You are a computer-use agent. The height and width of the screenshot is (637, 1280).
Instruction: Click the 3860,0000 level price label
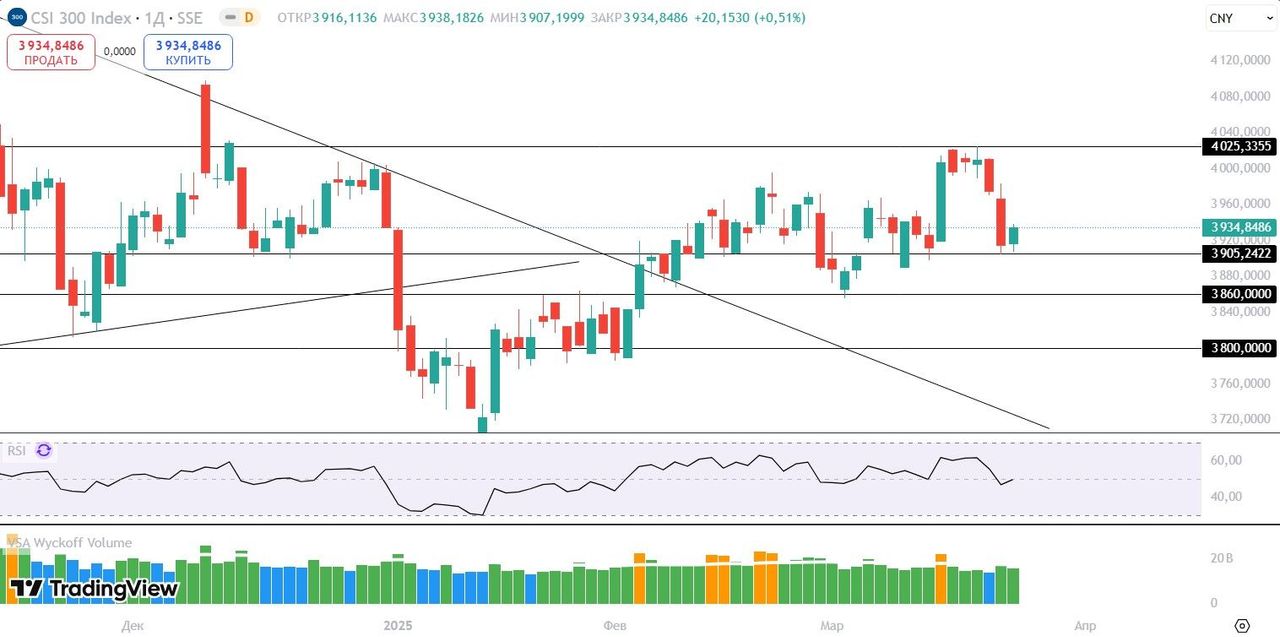pyautogui.click(x=1240, y=294)
